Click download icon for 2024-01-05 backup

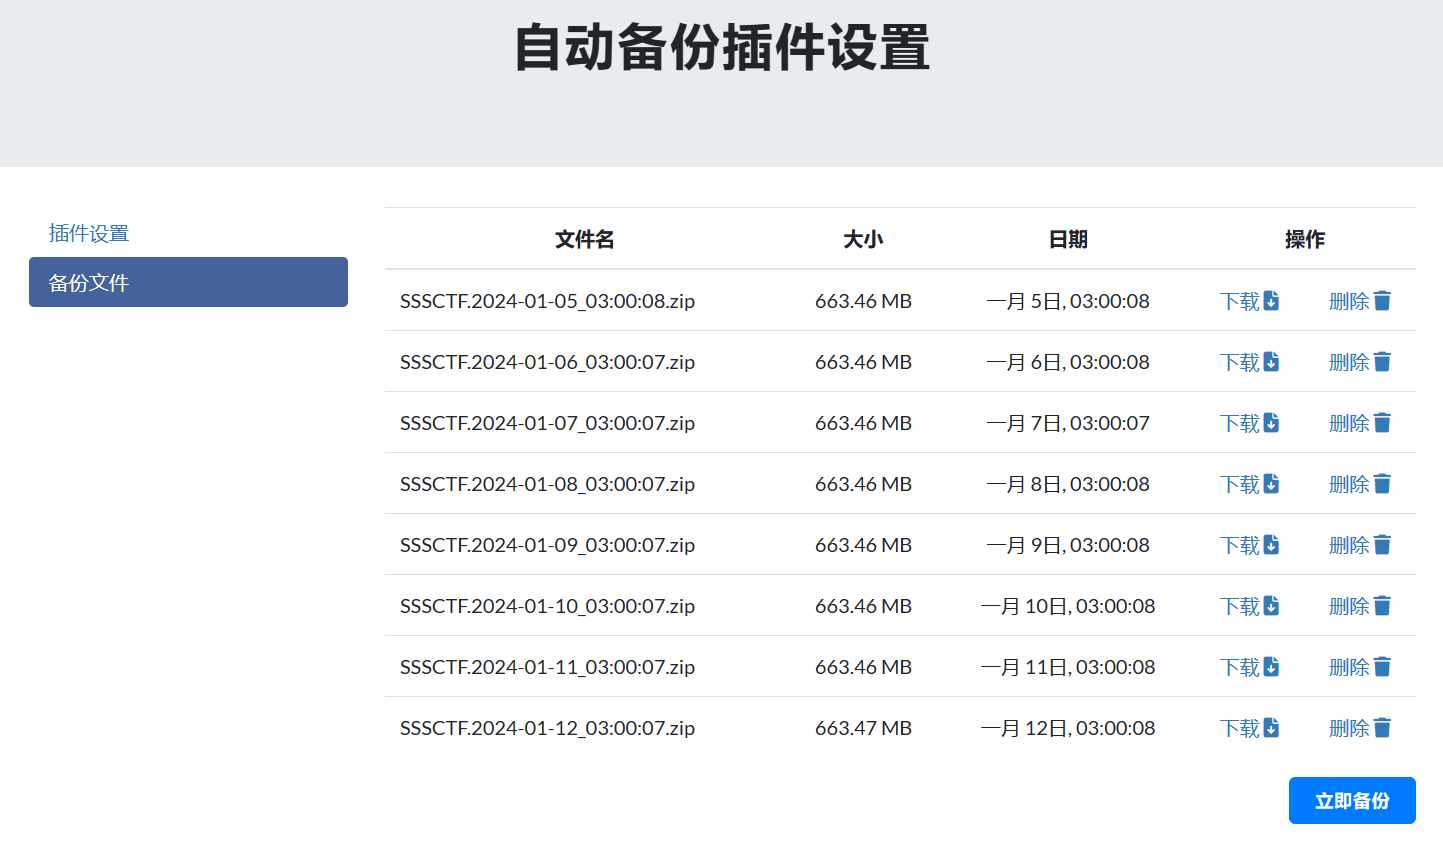(1271, 301)
